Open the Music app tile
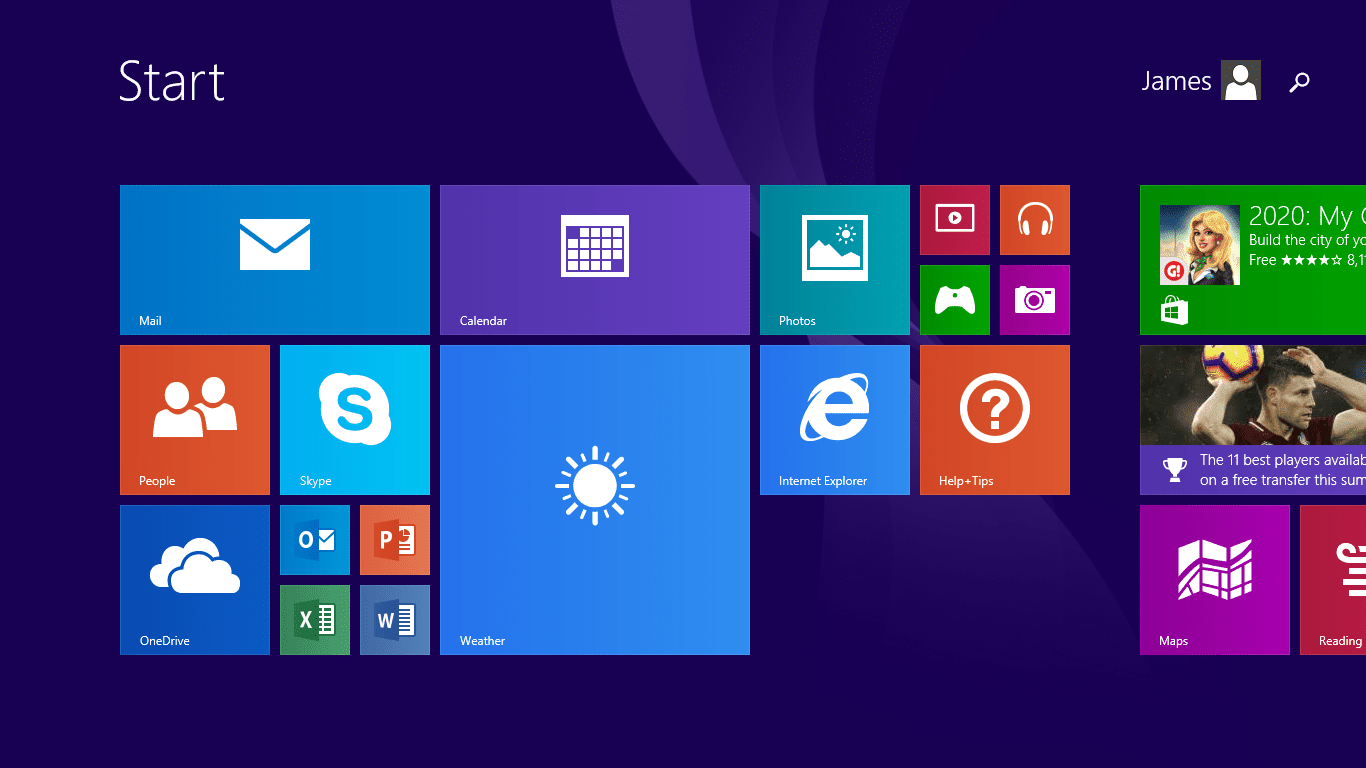This screenshot has height=768, width=1366. click(x=1034, y=220)
